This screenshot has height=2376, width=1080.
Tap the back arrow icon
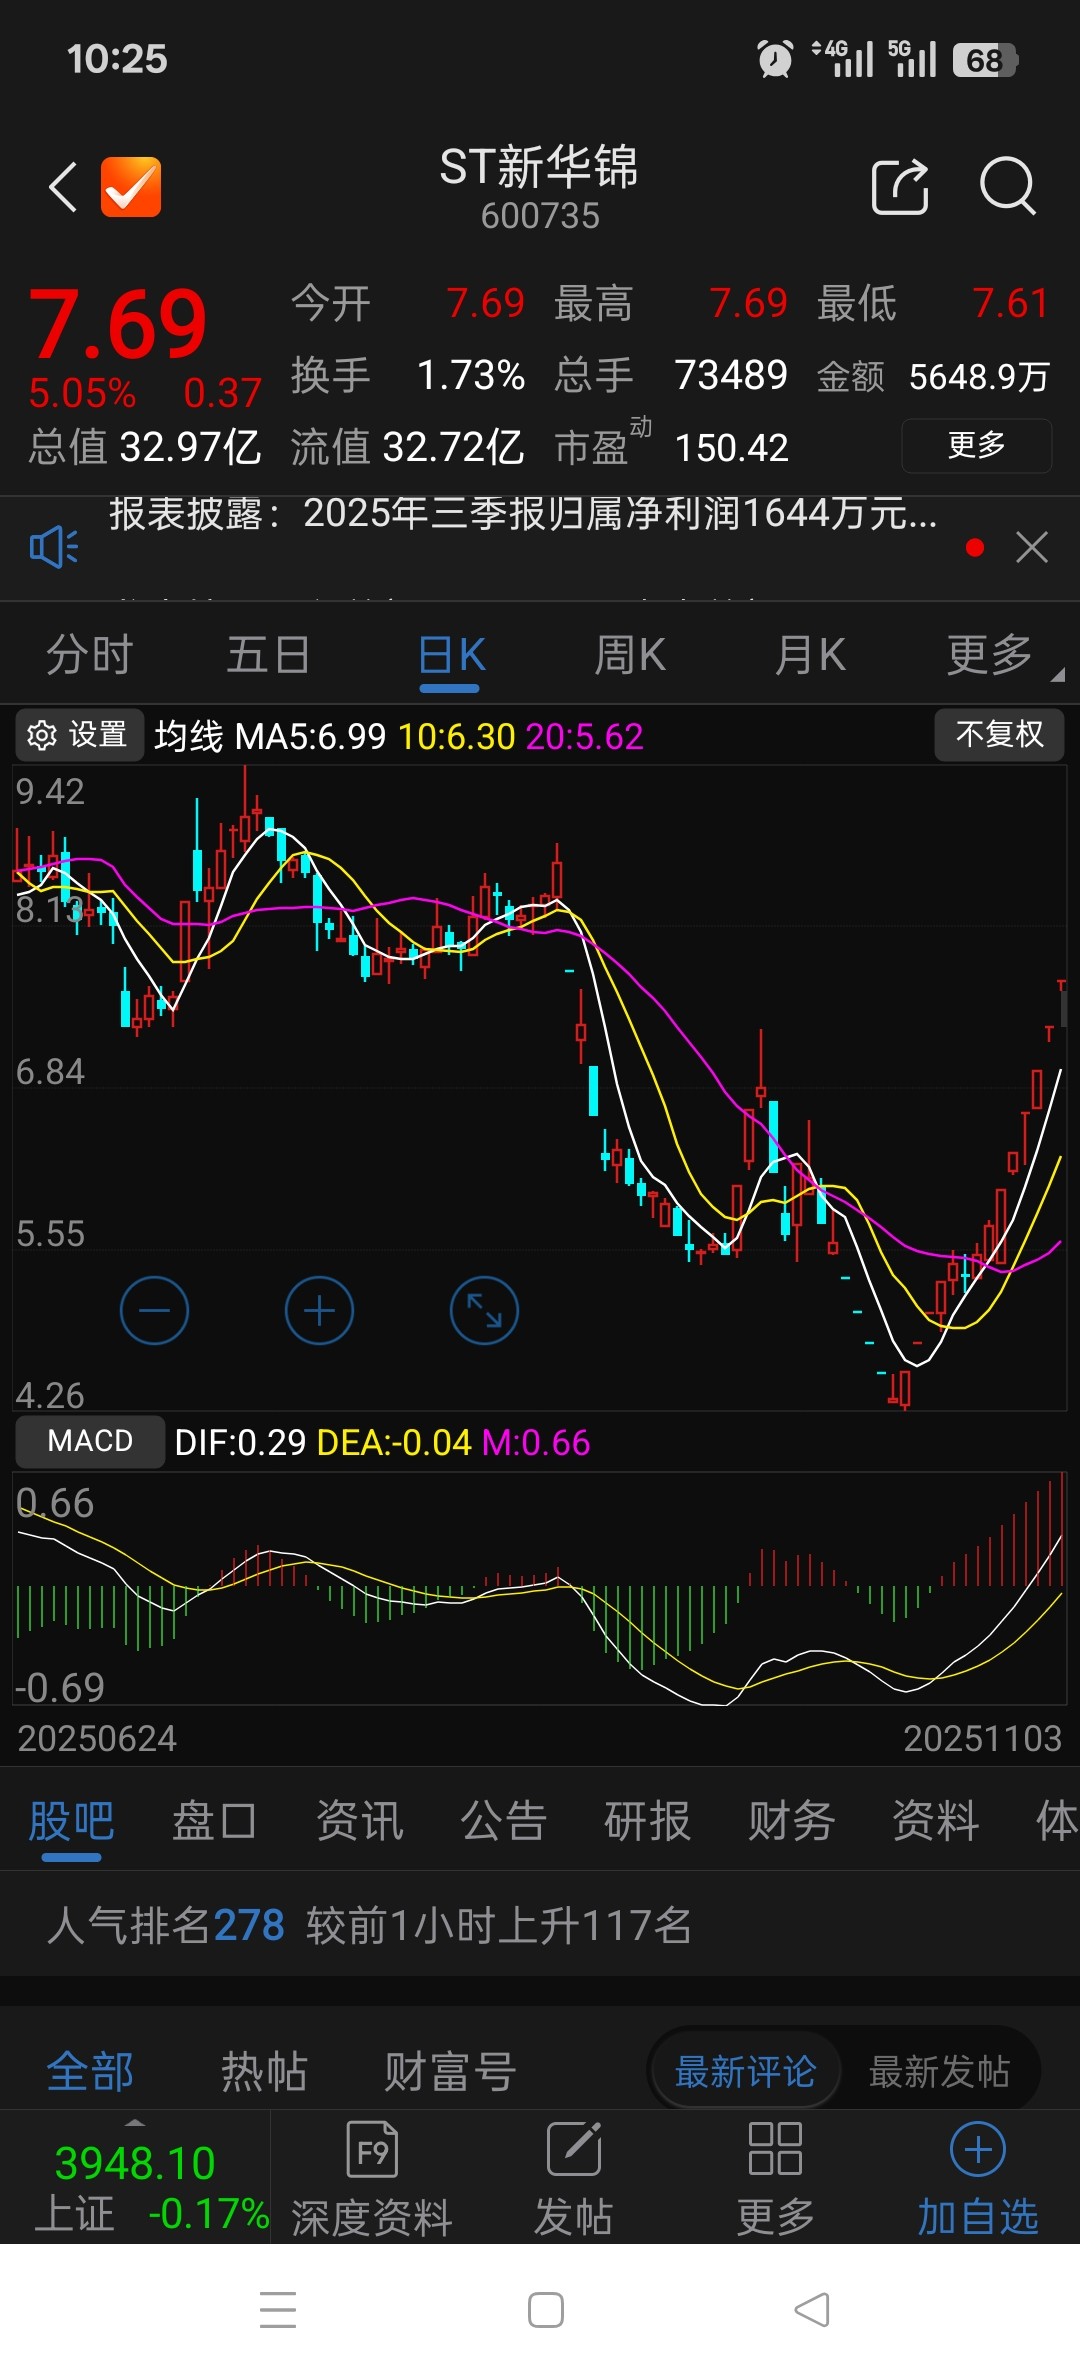tap(63, 187)
